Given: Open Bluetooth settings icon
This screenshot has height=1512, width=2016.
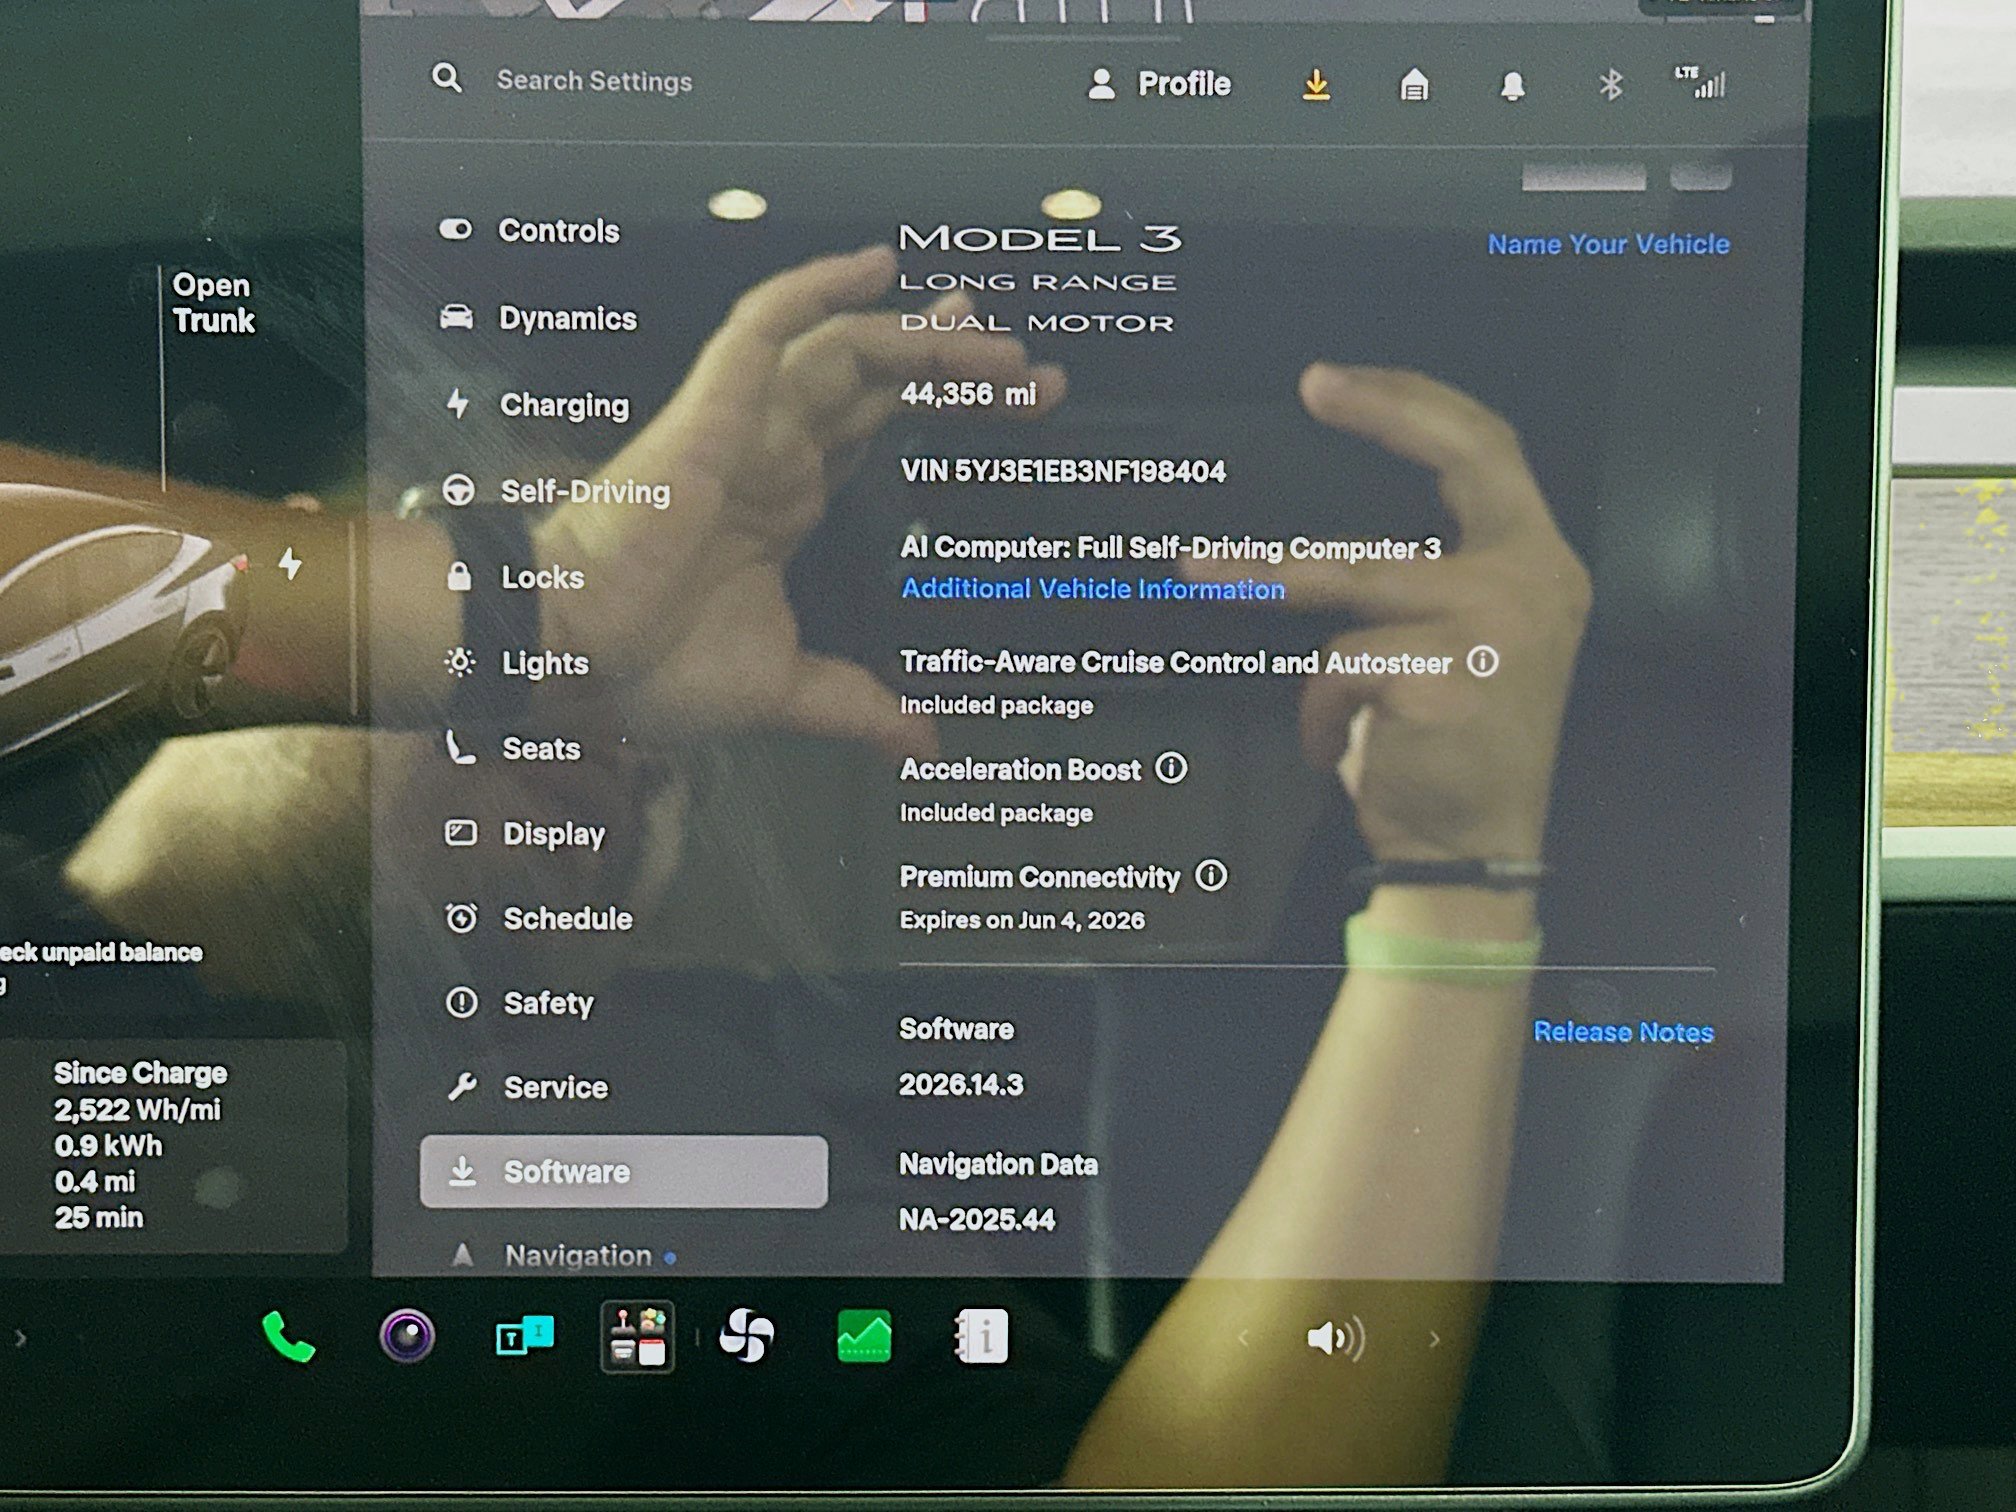Looking at the screenshot, I should (1609, 86).
